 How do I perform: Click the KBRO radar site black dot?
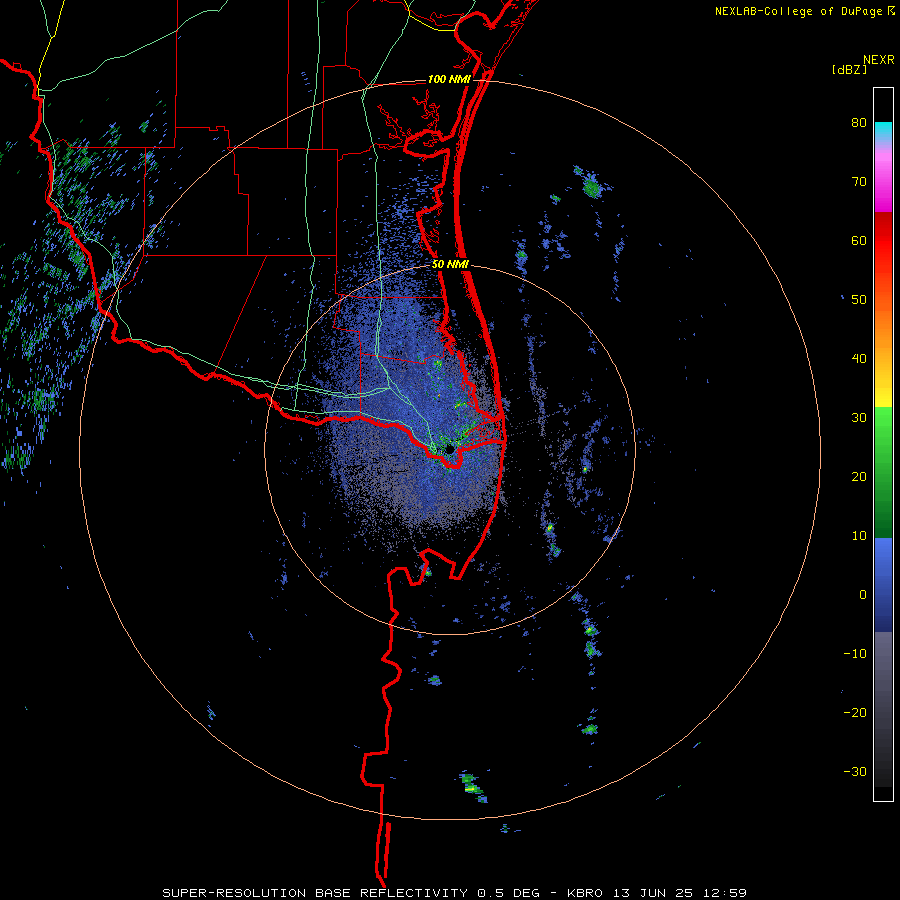[449, 448]
